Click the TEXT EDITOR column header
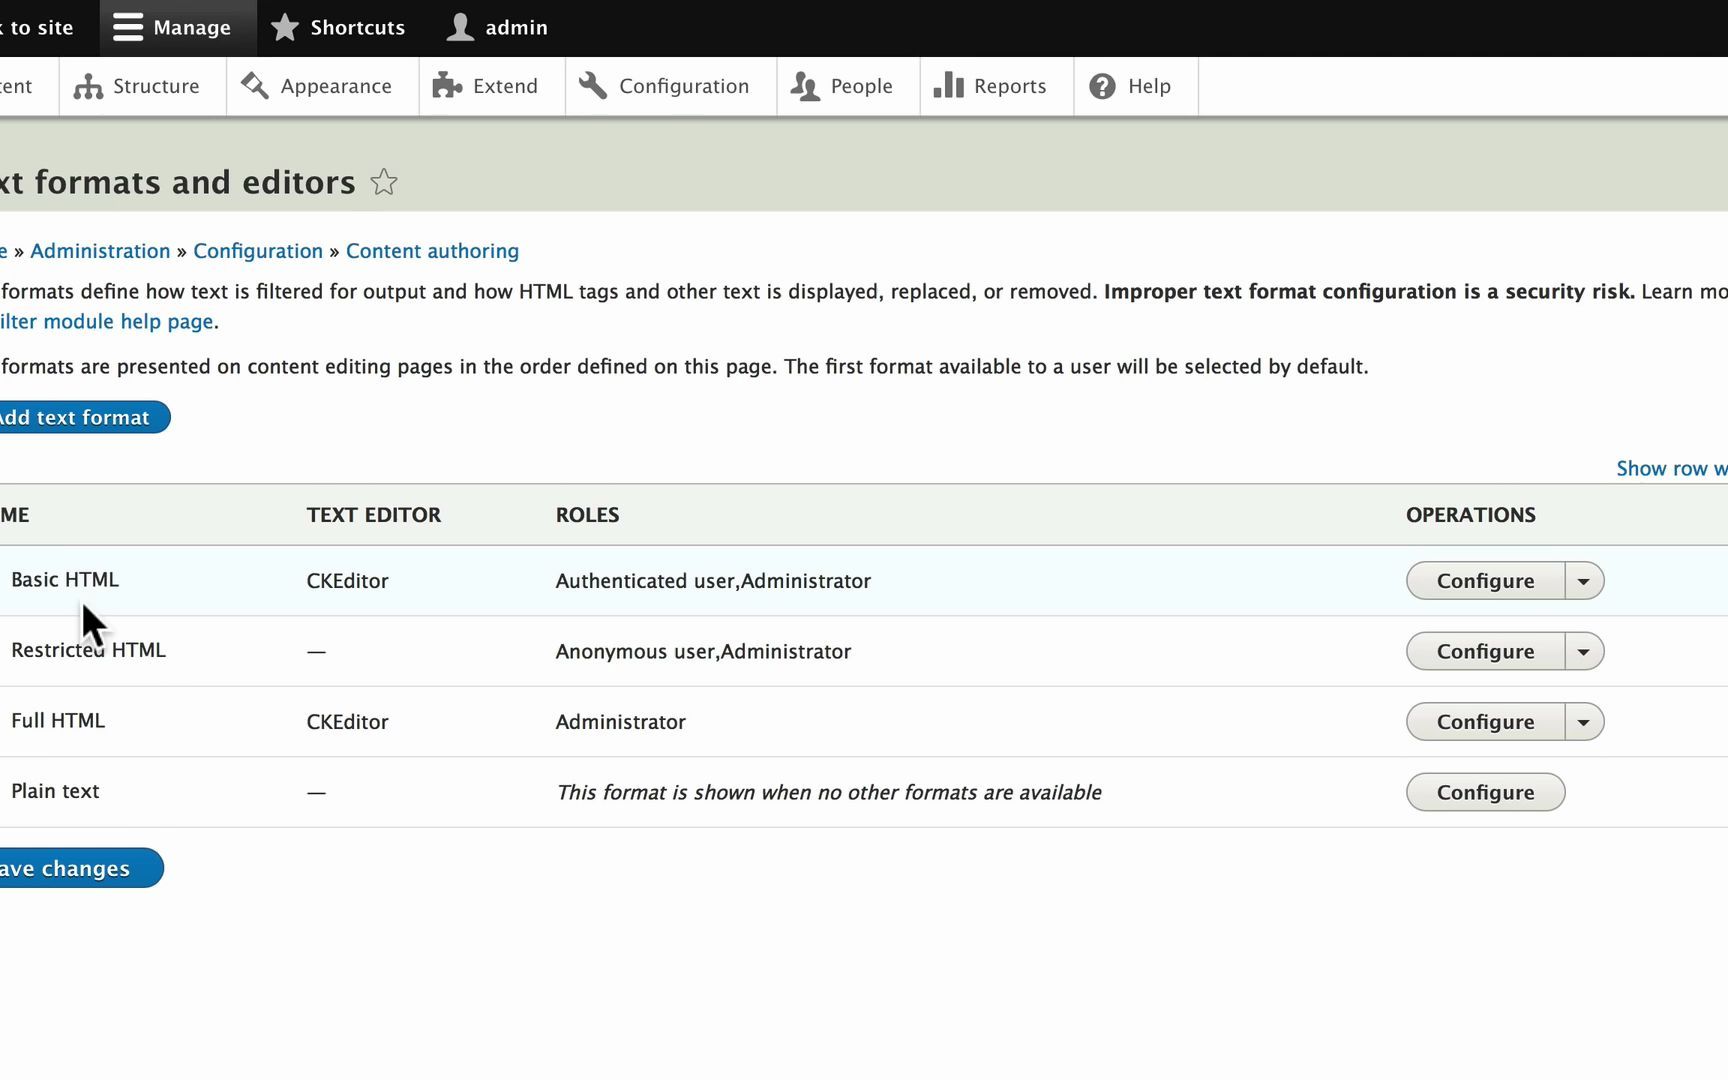Viewport: 1728px width, 1080px height. pos(374,515)
